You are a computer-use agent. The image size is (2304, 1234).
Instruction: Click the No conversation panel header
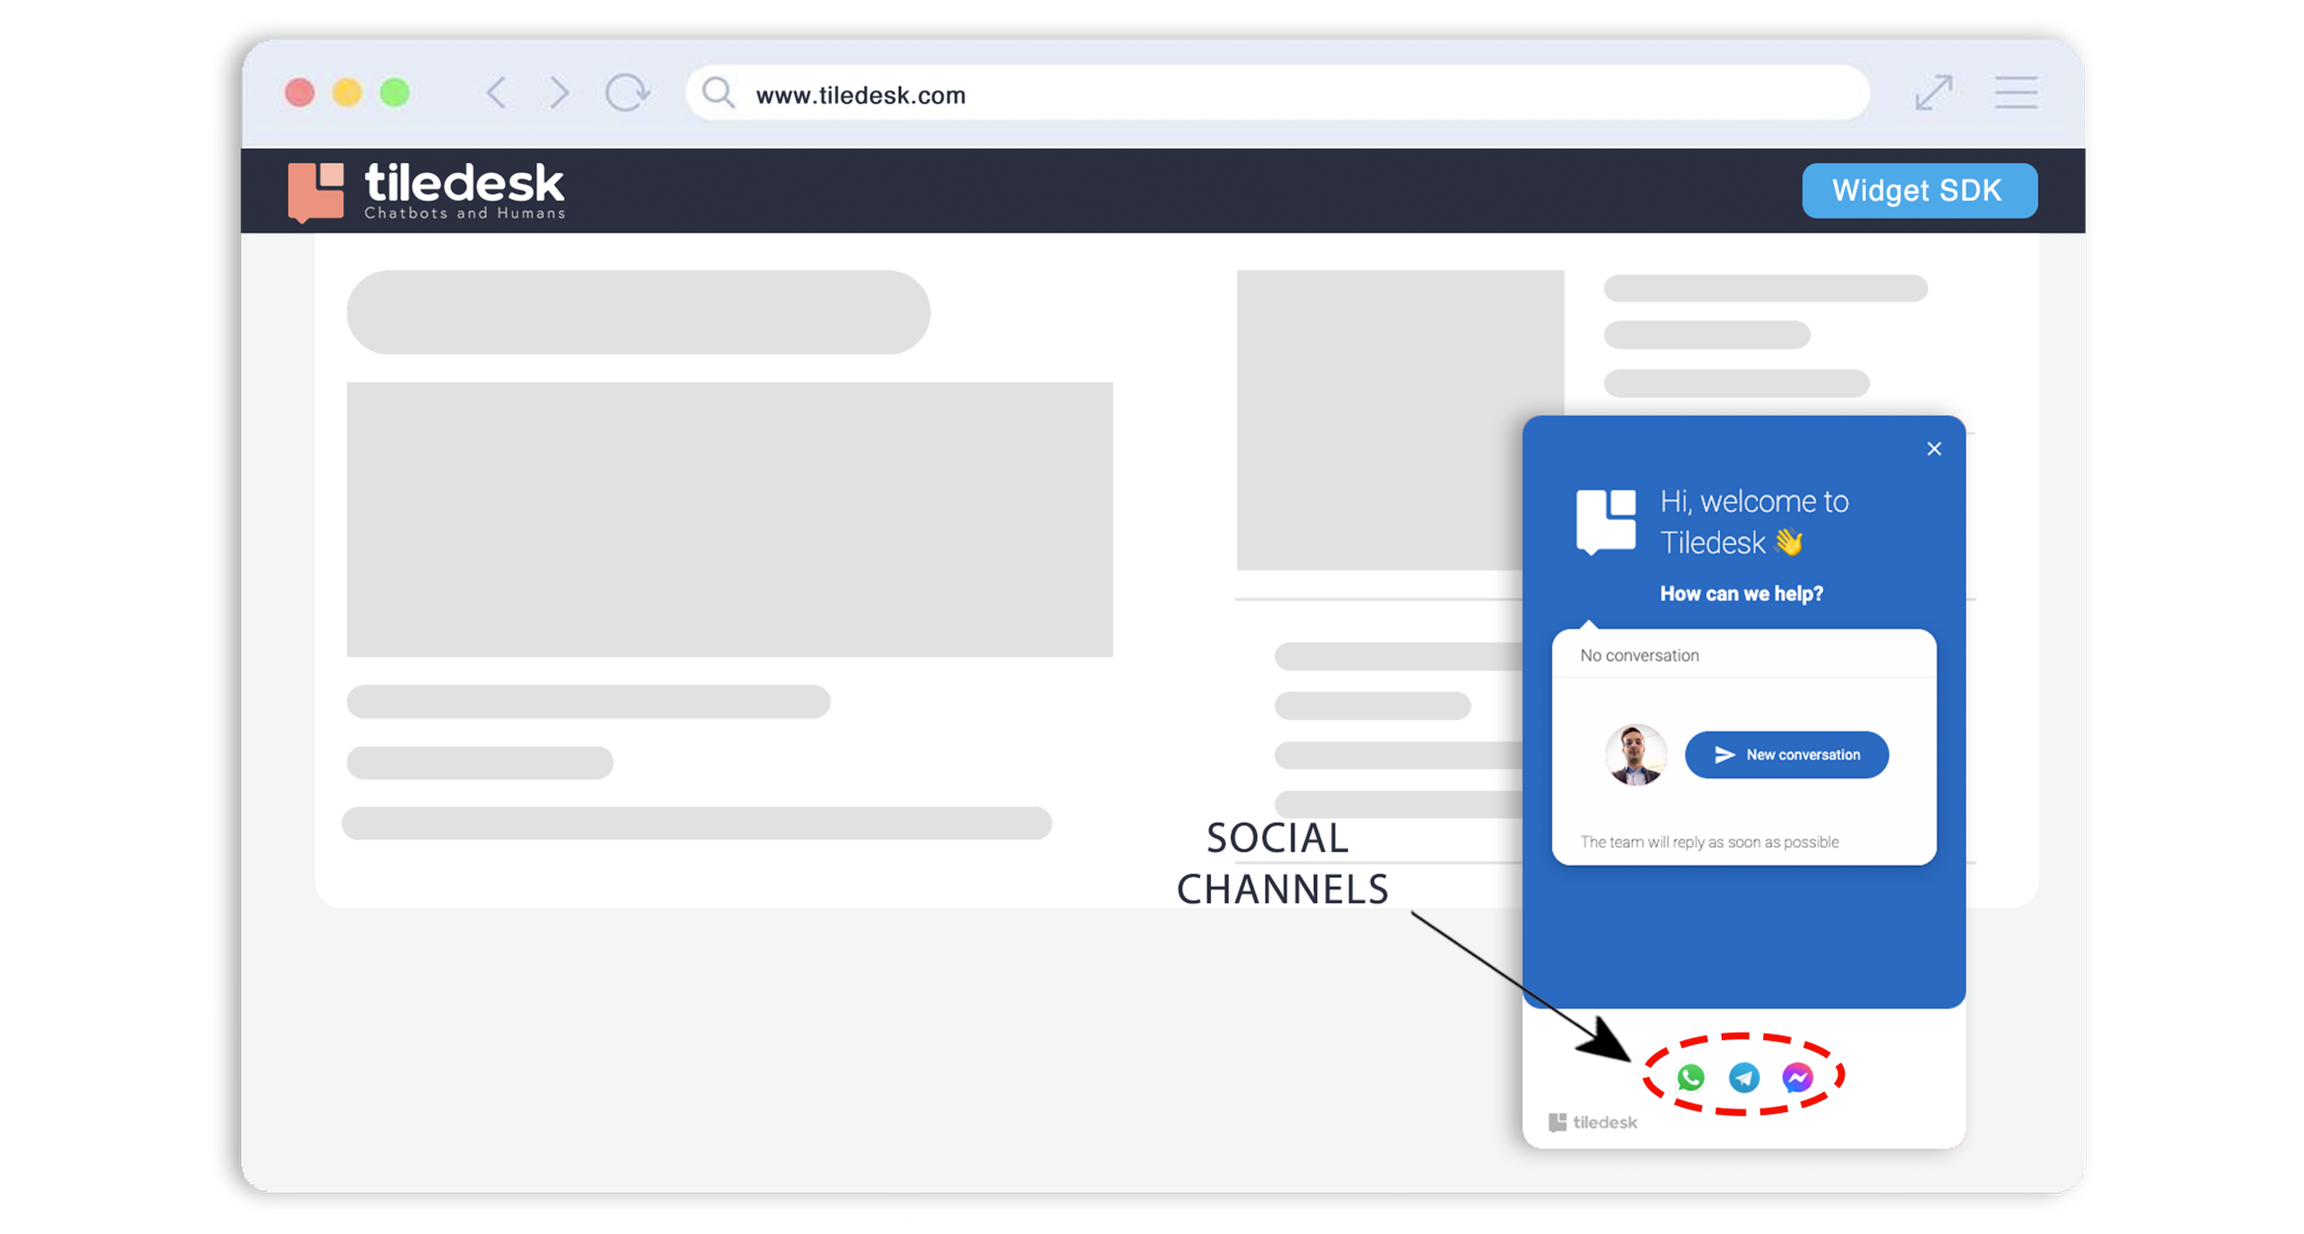click(x=1640, y=655)
